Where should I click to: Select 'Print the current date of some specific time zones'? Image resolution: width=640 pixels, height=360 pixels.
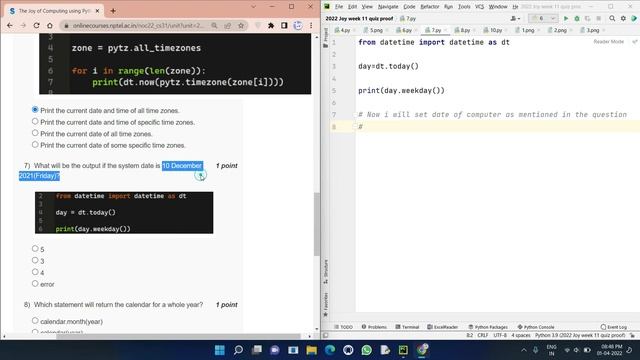pyautogui.click(x=35, y=144)
